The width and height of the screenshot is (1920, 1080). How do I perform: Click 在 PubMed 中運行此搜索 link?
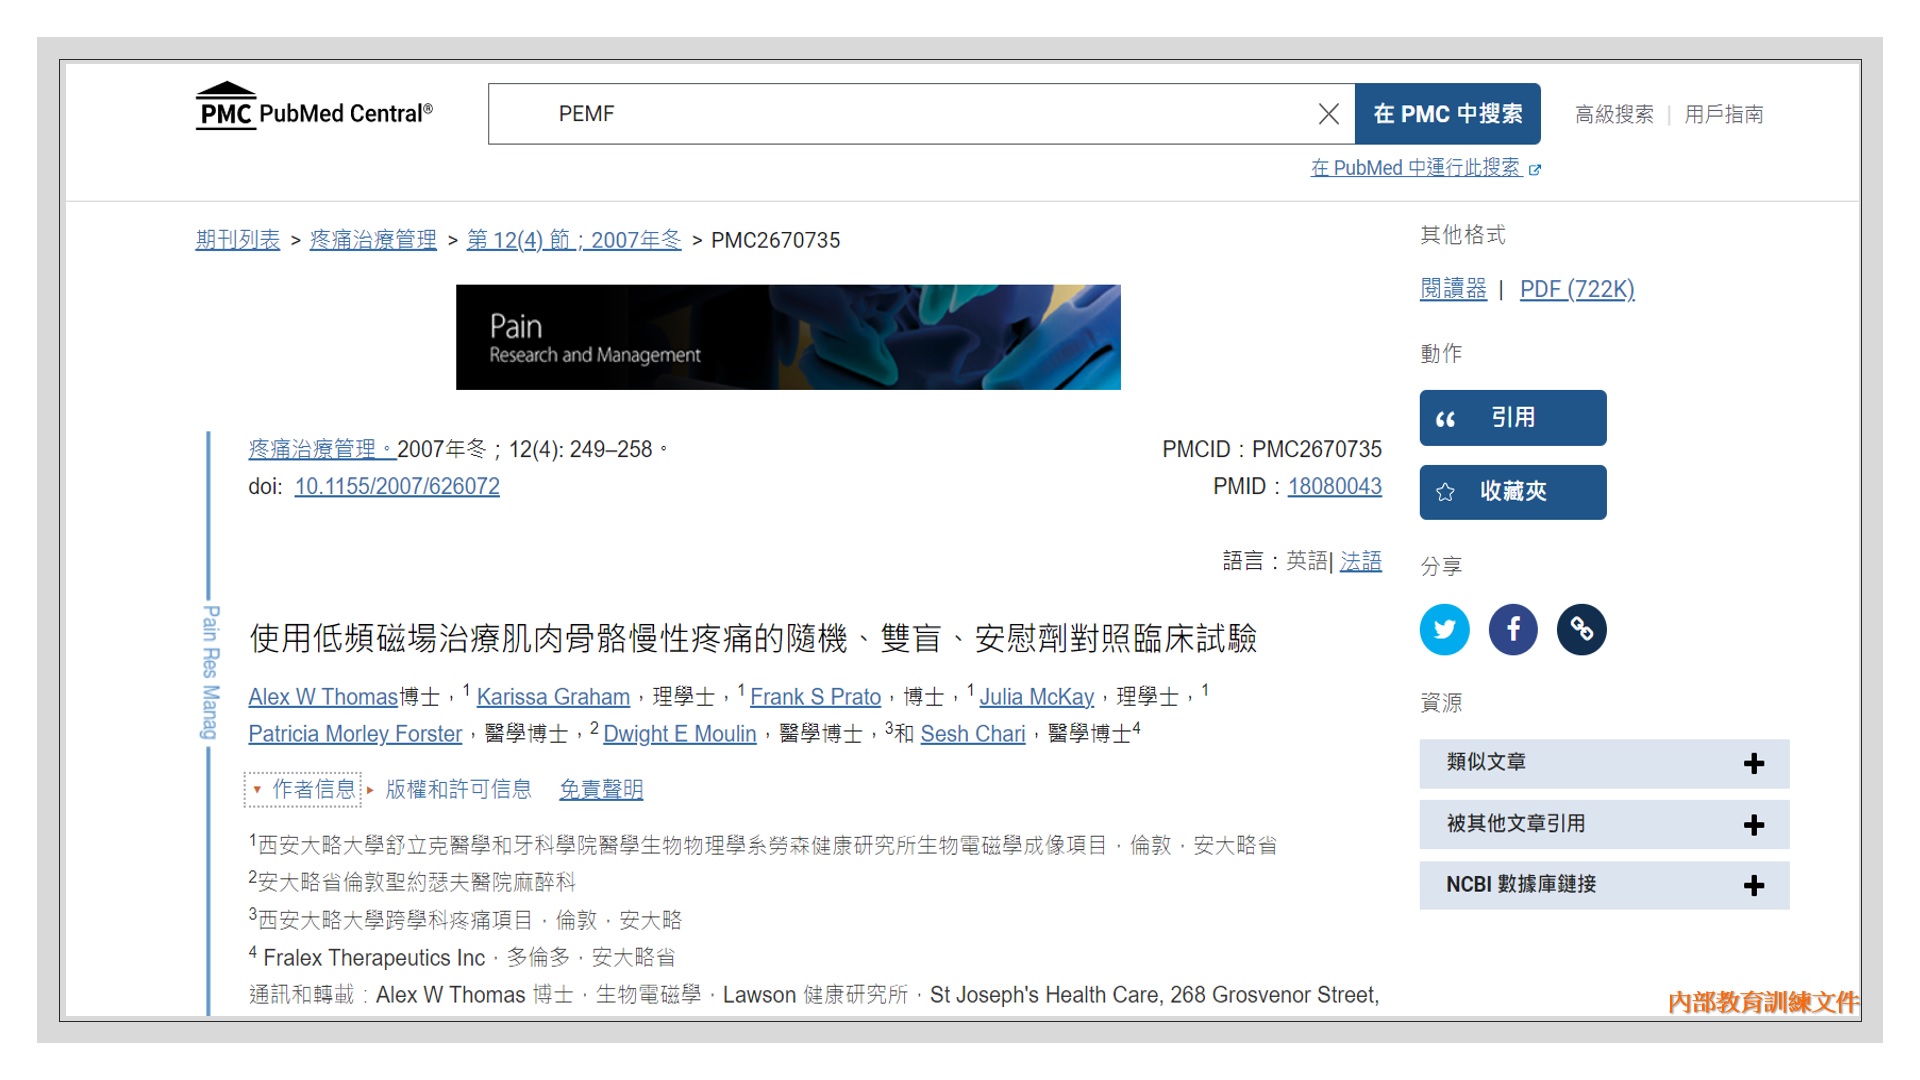click(x=1415, y=168)
